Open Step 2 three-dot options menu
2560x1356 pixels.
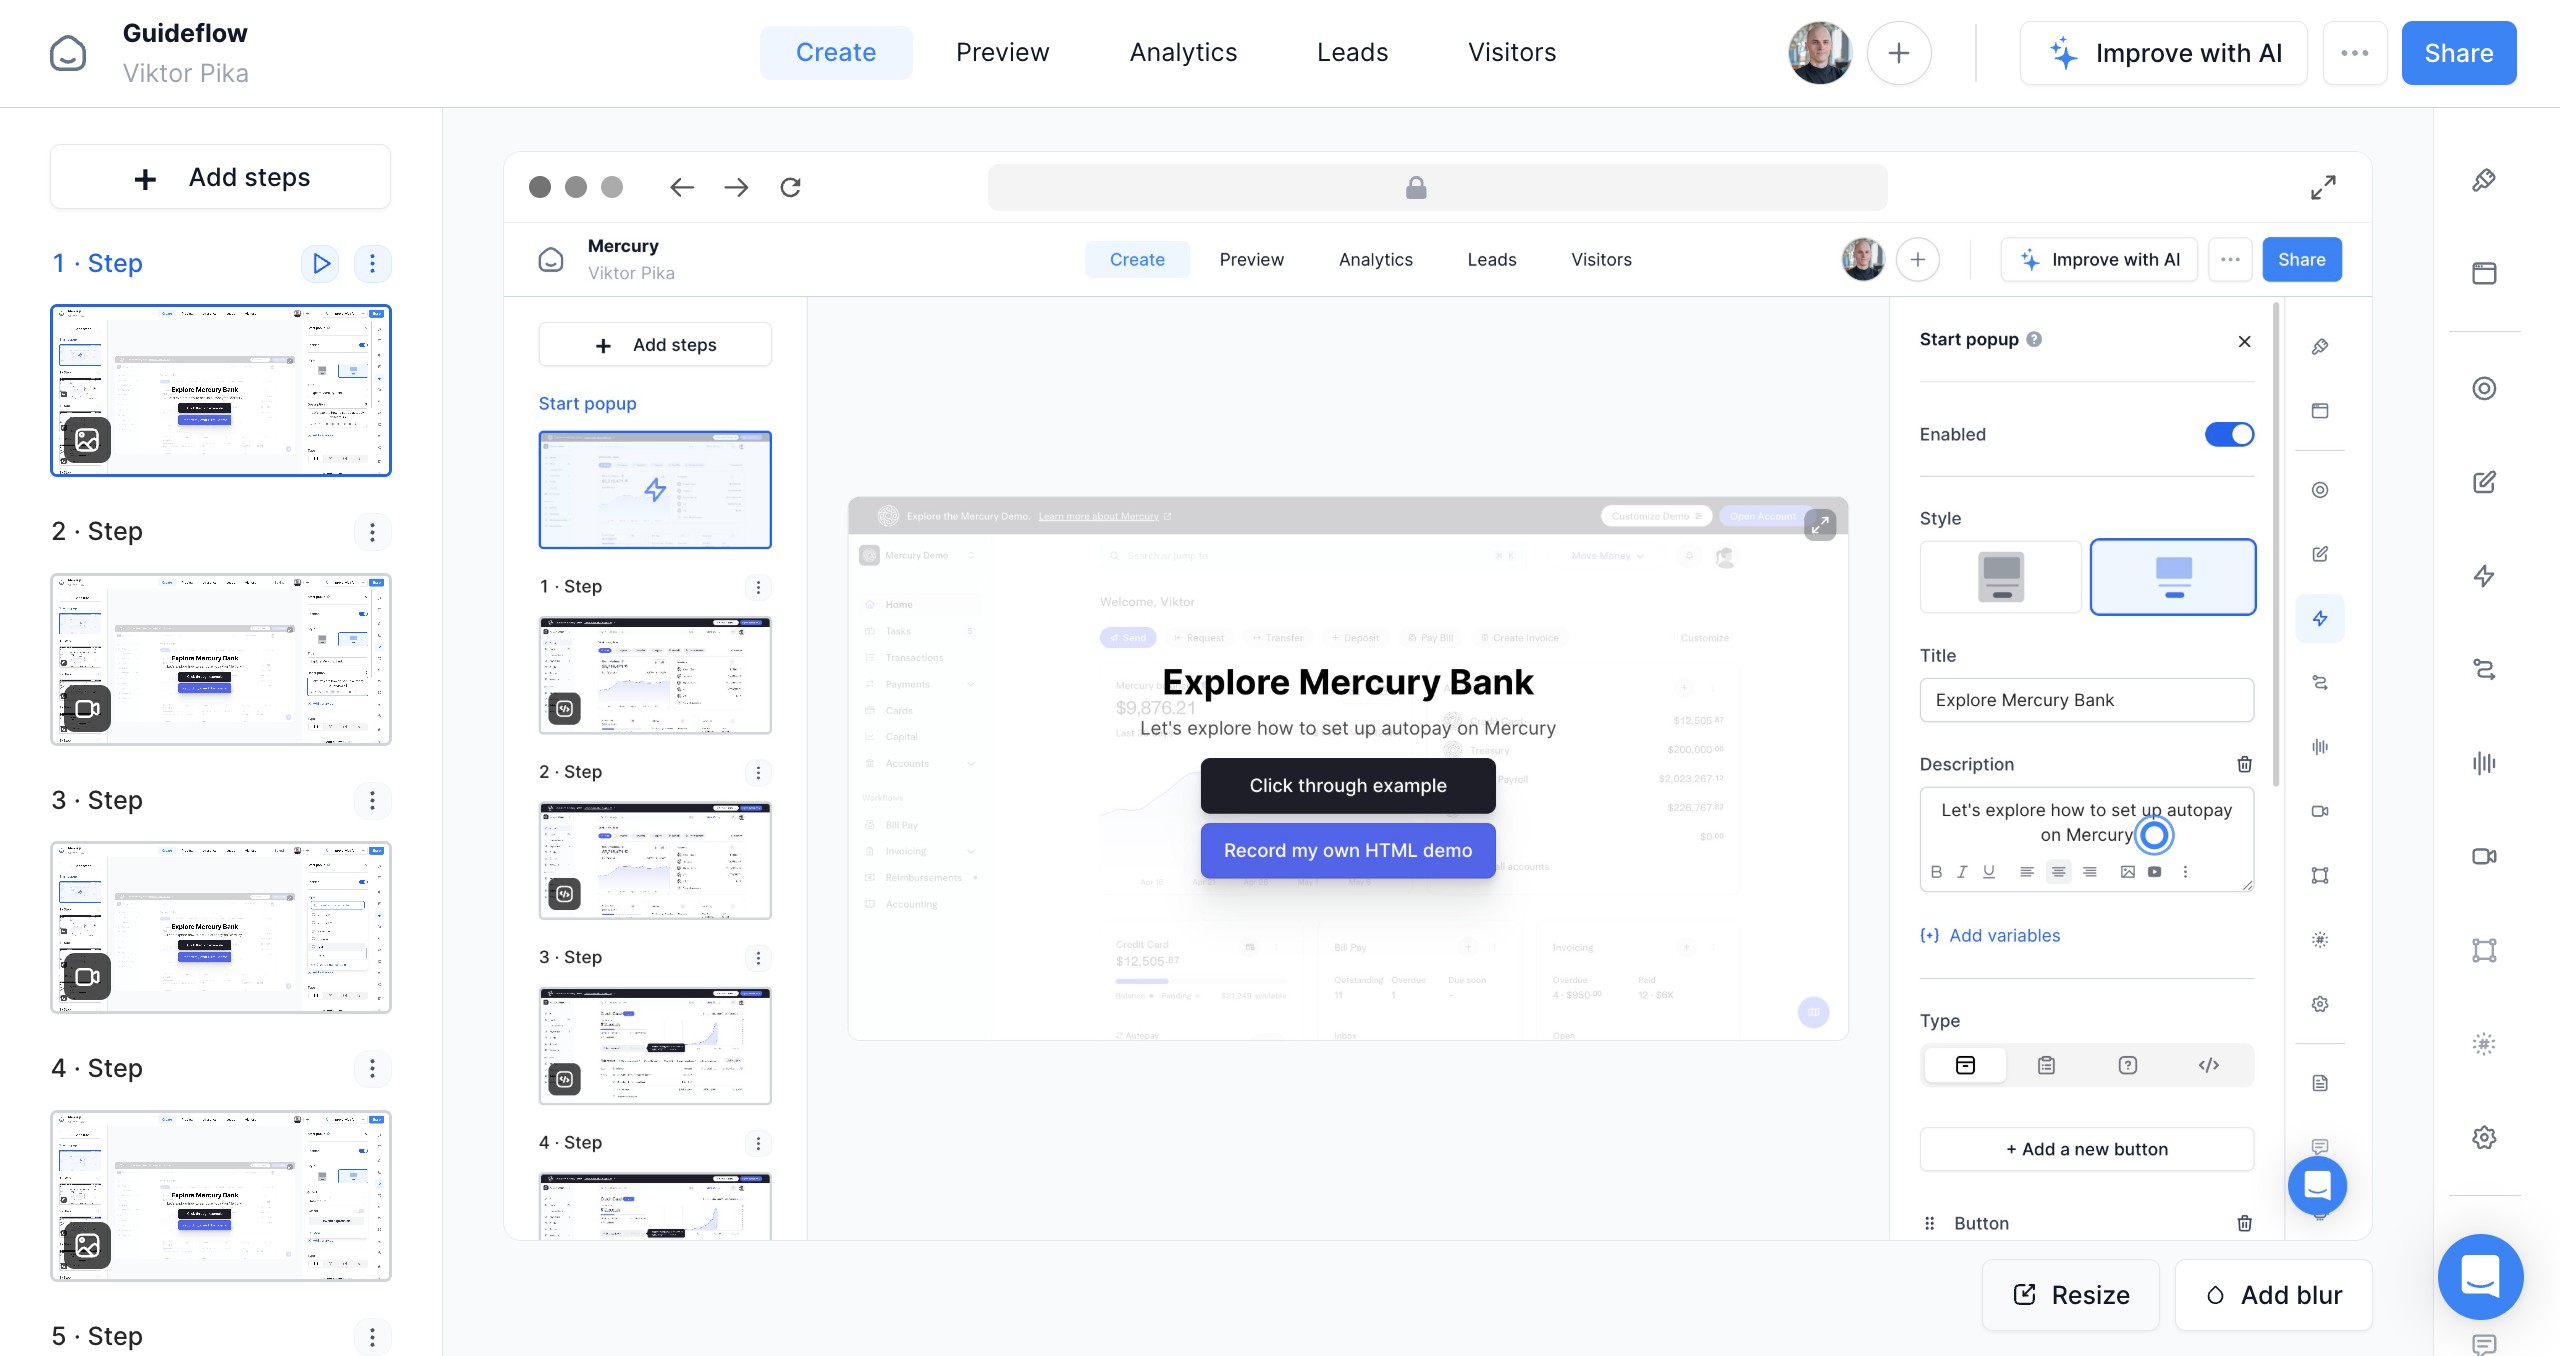pos(372,532)
